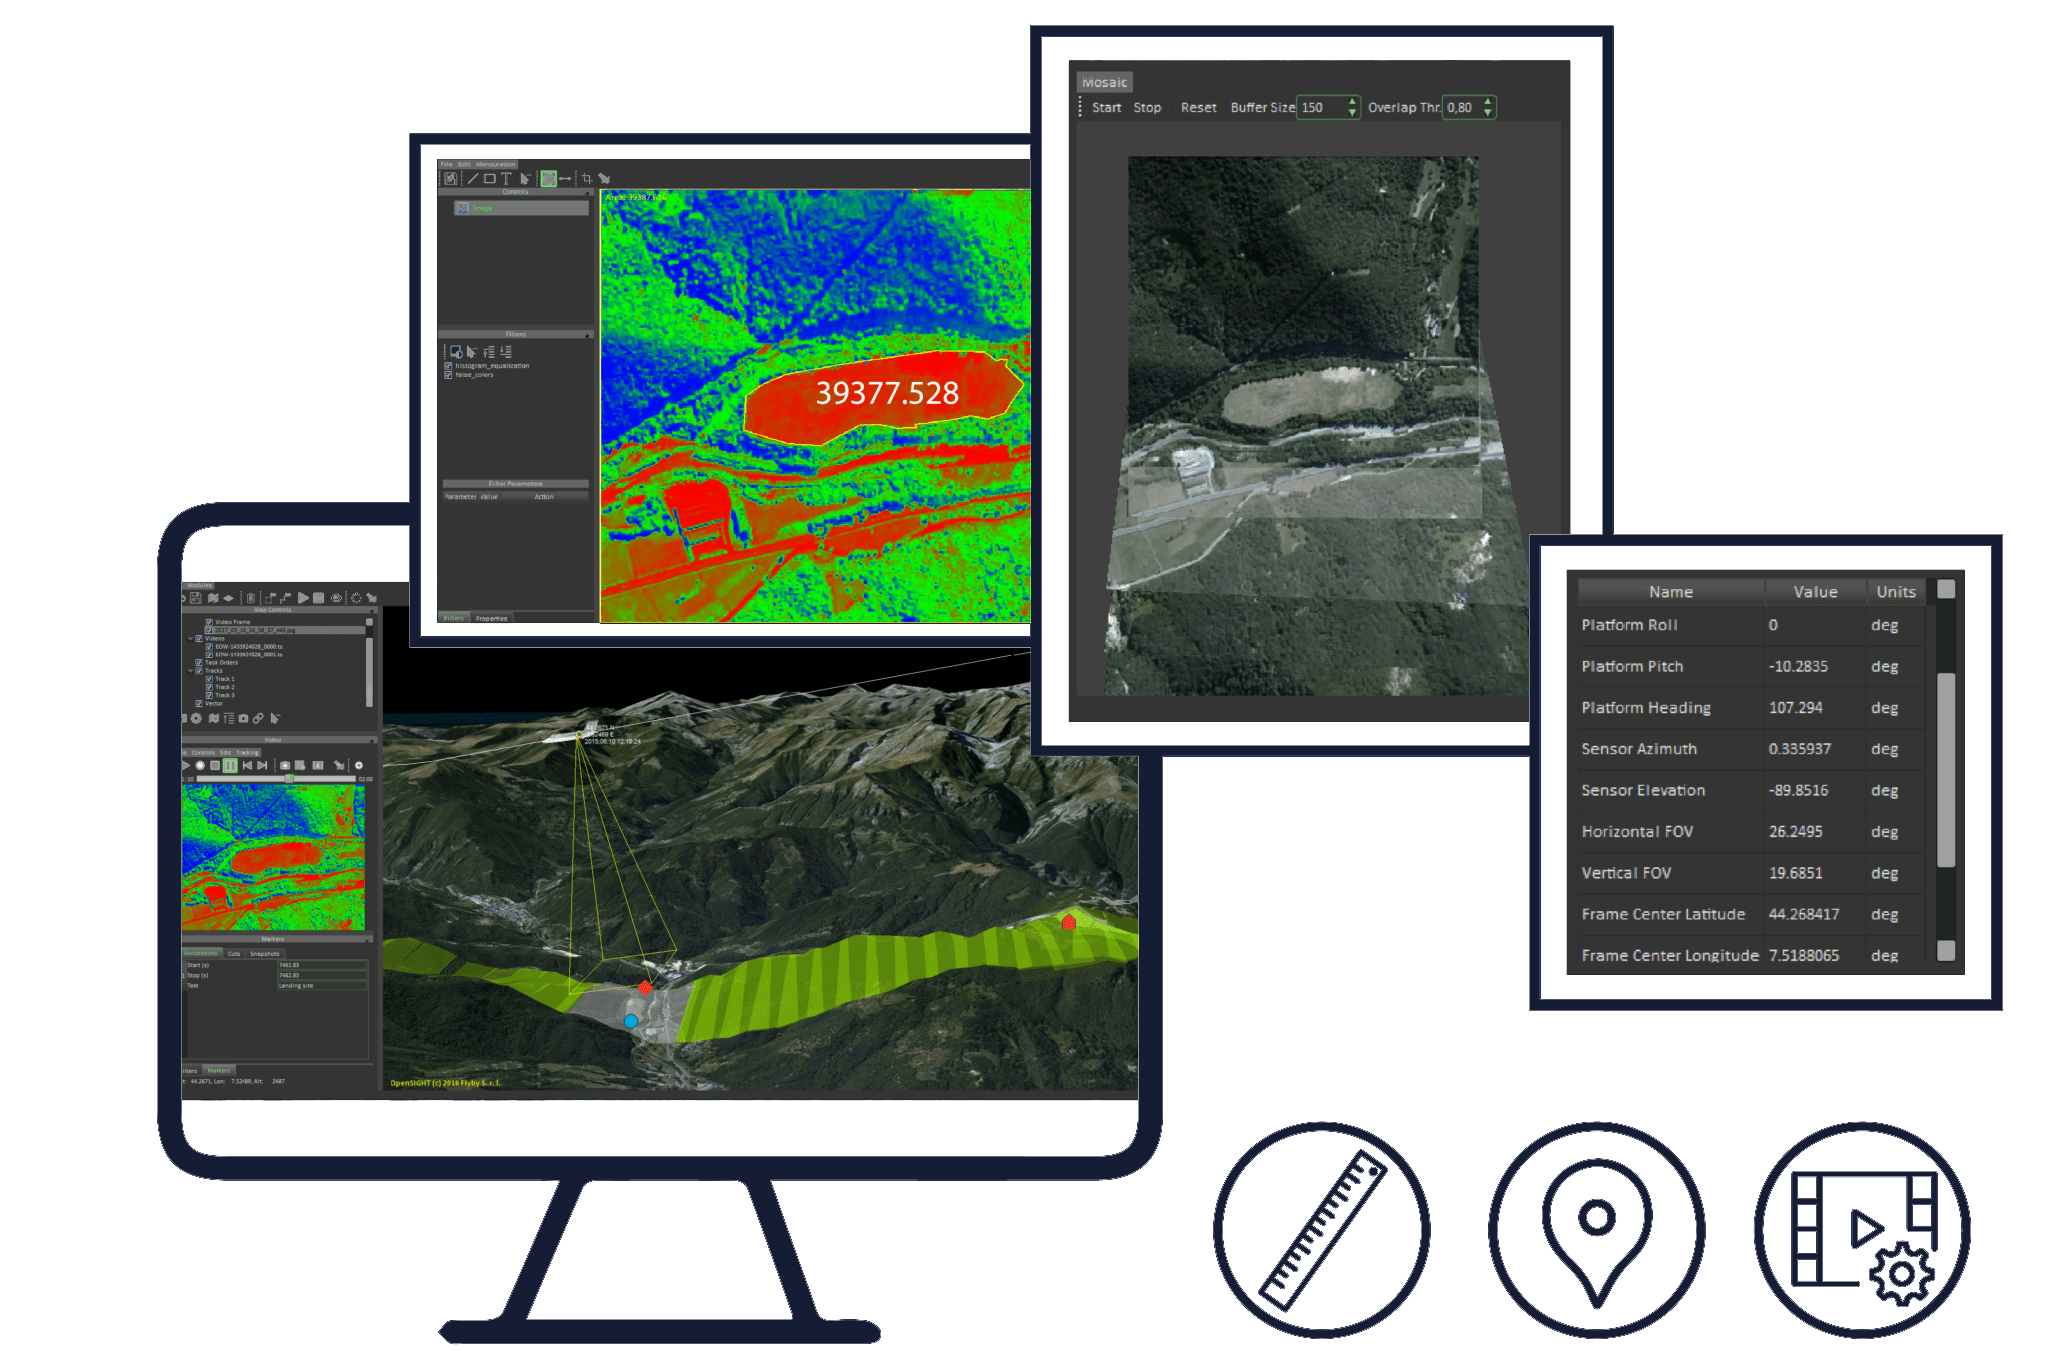The width and height of the screenshot is (2048, 1369).
Task: Toggle the false_colors filter checkbox
Action: click(x=448, y=375)
